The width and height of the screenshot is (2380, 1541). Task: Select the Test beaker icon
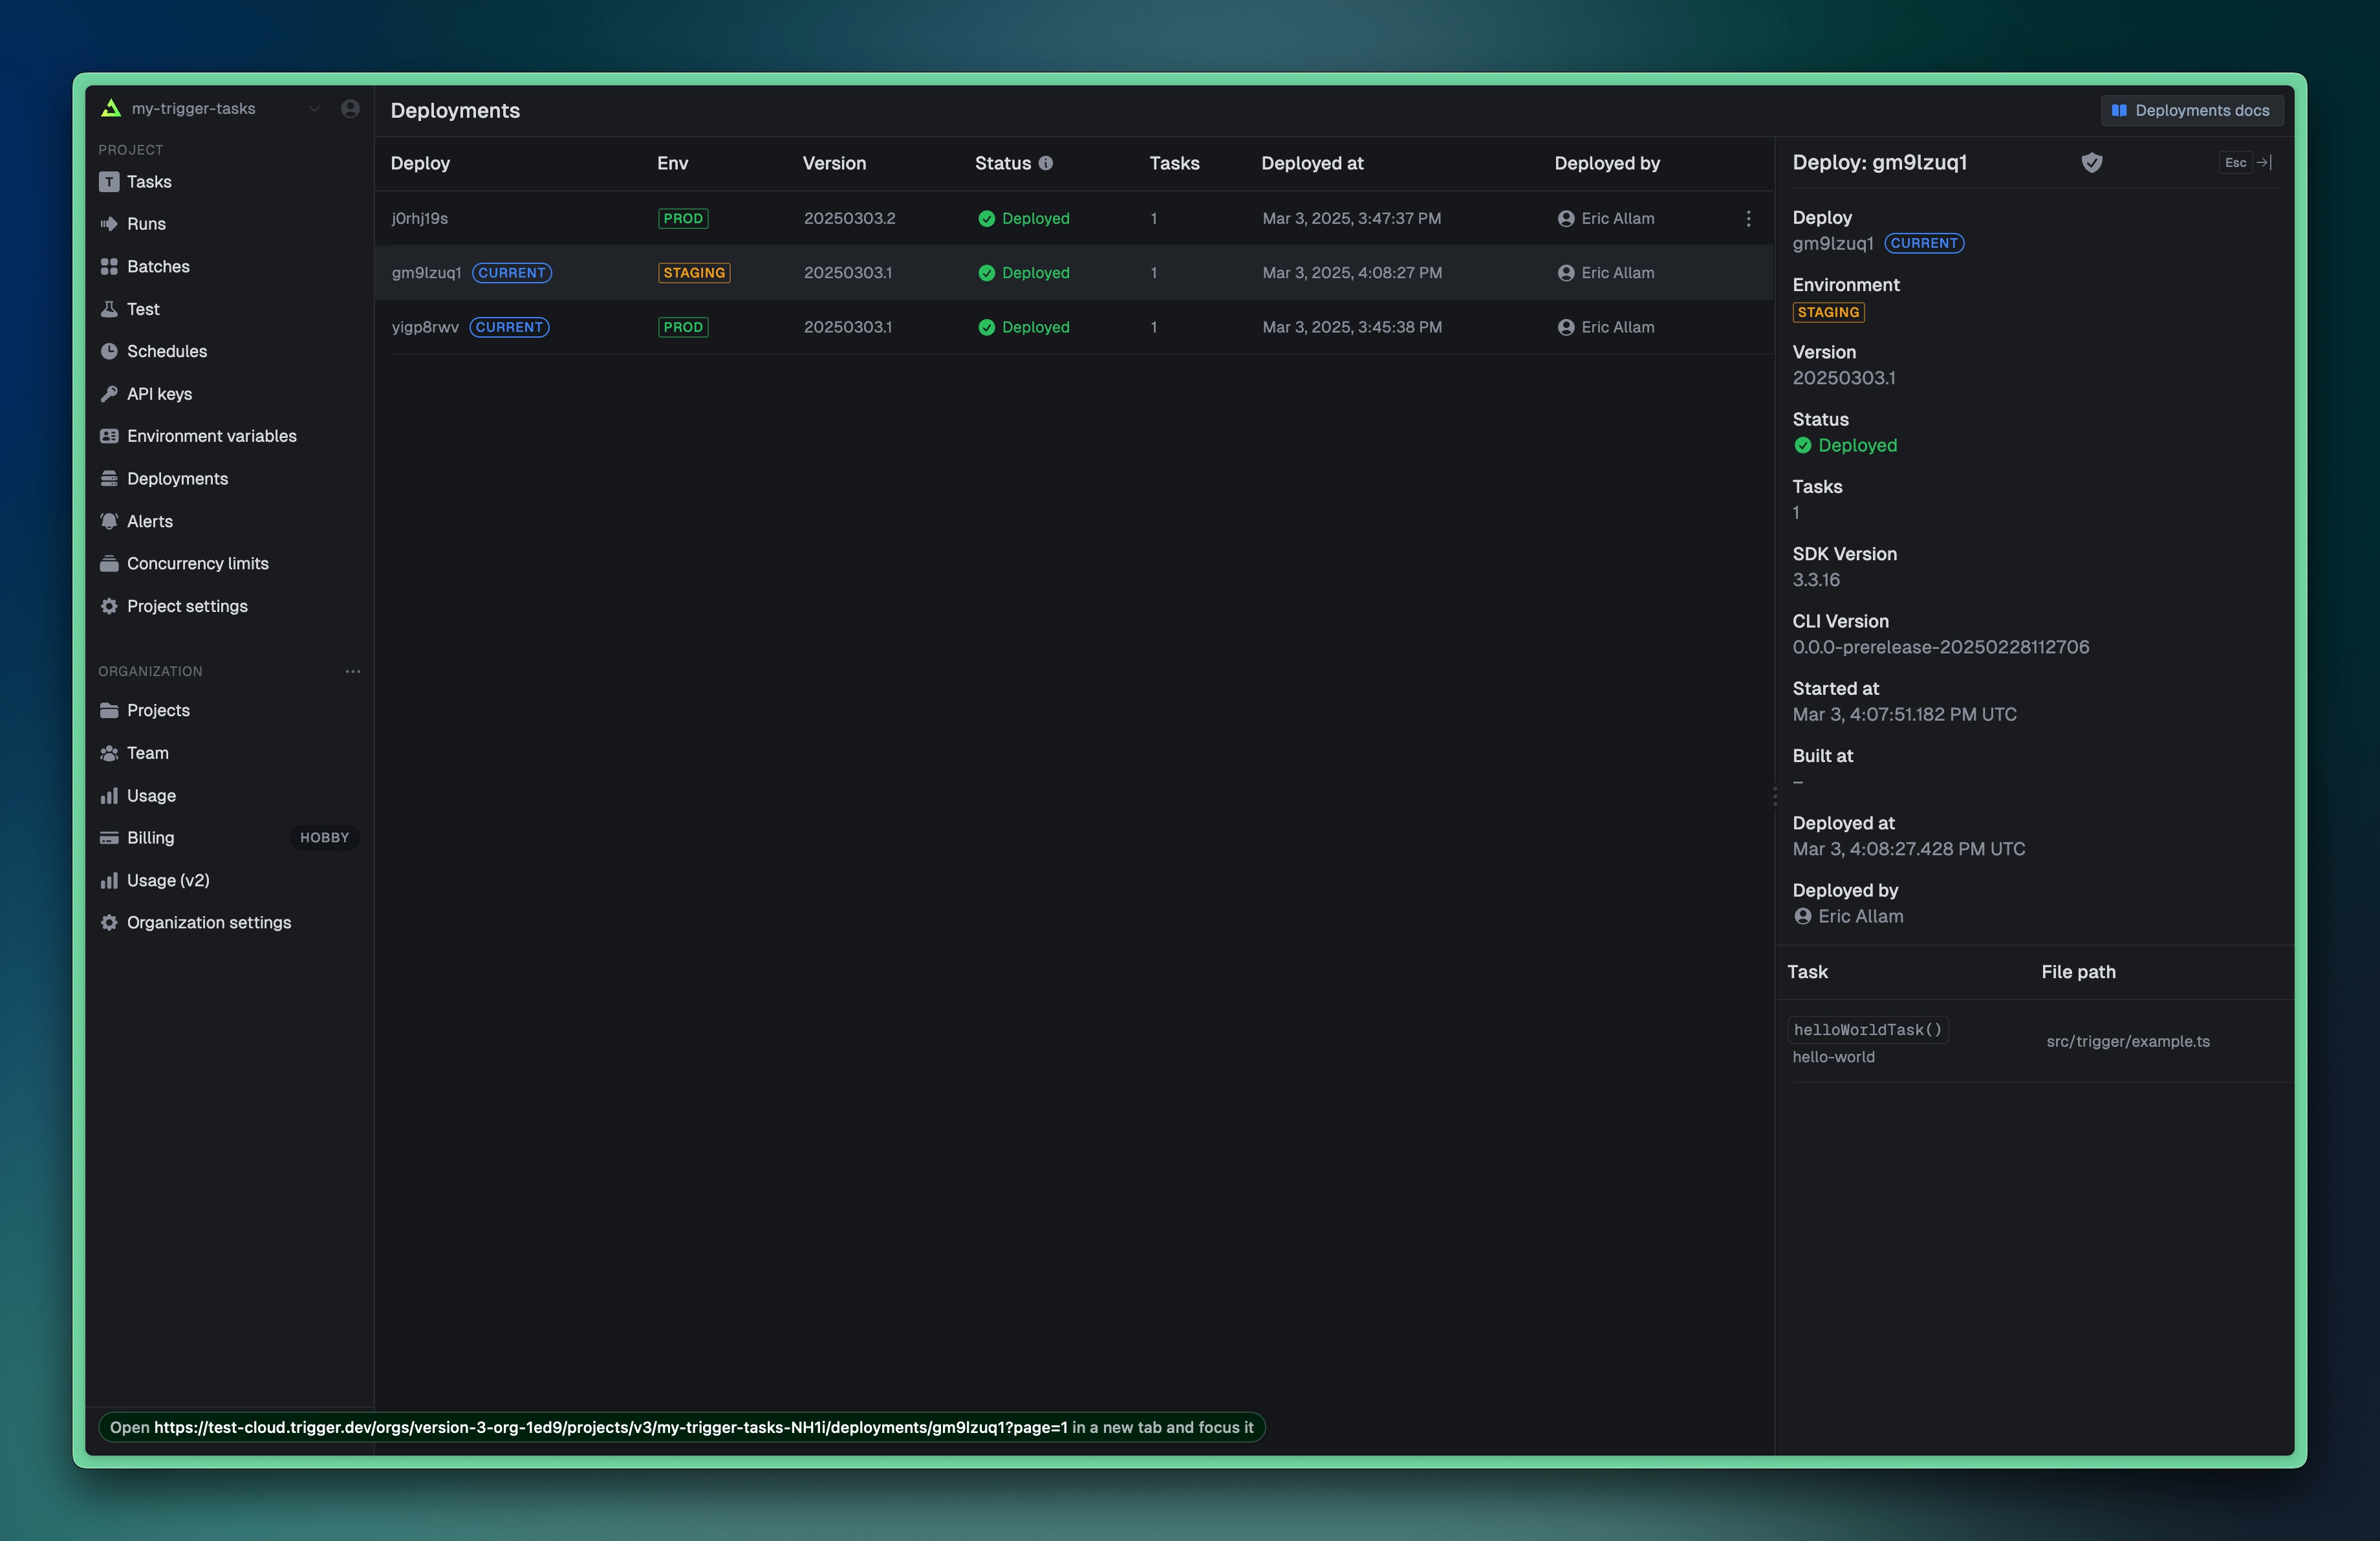point(110,309)
